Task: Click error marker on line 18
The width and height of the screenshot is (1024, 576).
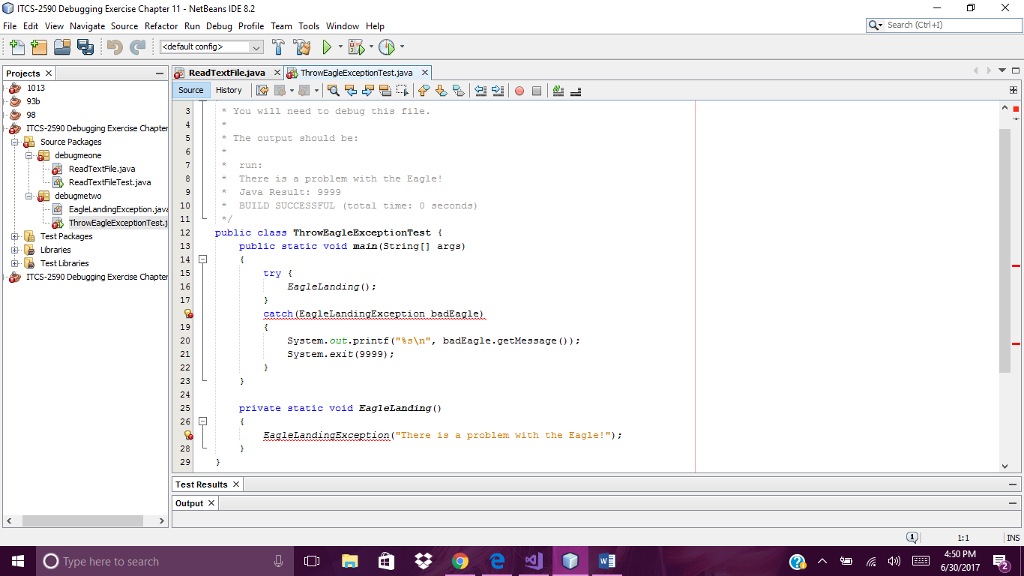Action: pyautogui.click(x=187, y=314)
